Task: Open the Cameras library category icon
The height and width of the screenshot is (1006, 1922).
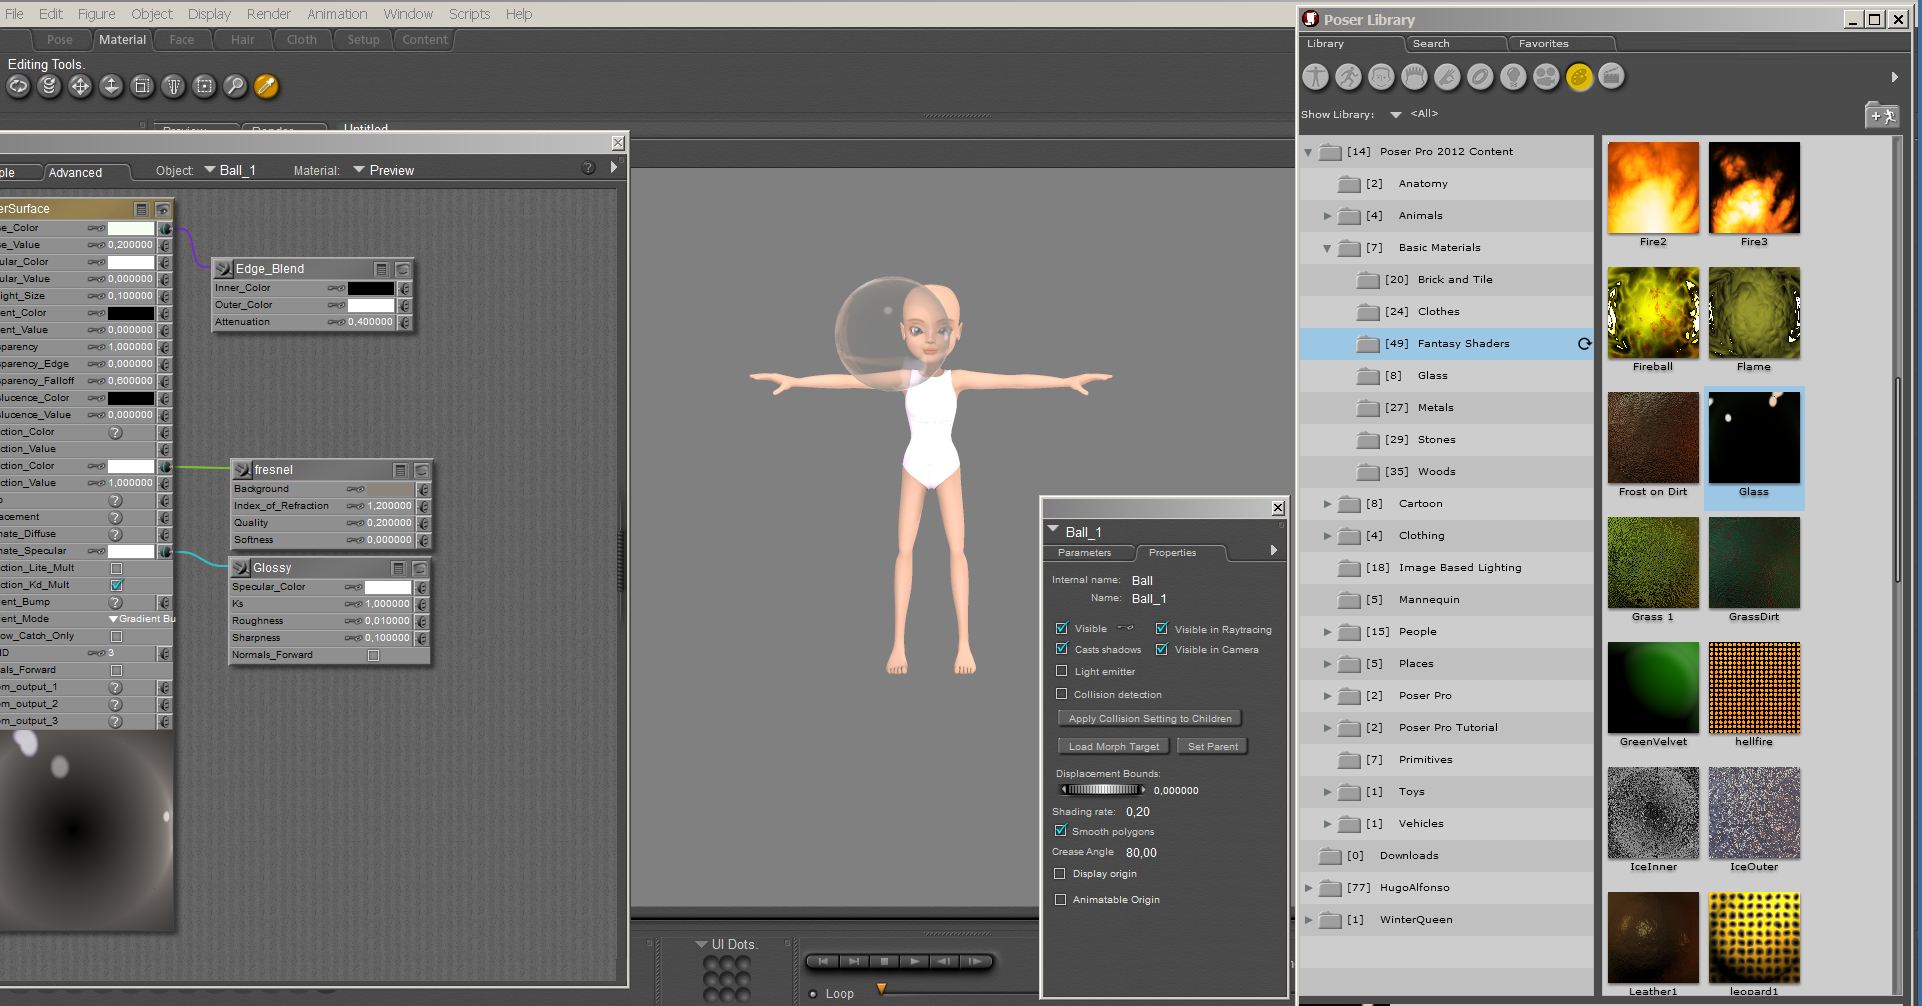Action: pos(1546,77)
